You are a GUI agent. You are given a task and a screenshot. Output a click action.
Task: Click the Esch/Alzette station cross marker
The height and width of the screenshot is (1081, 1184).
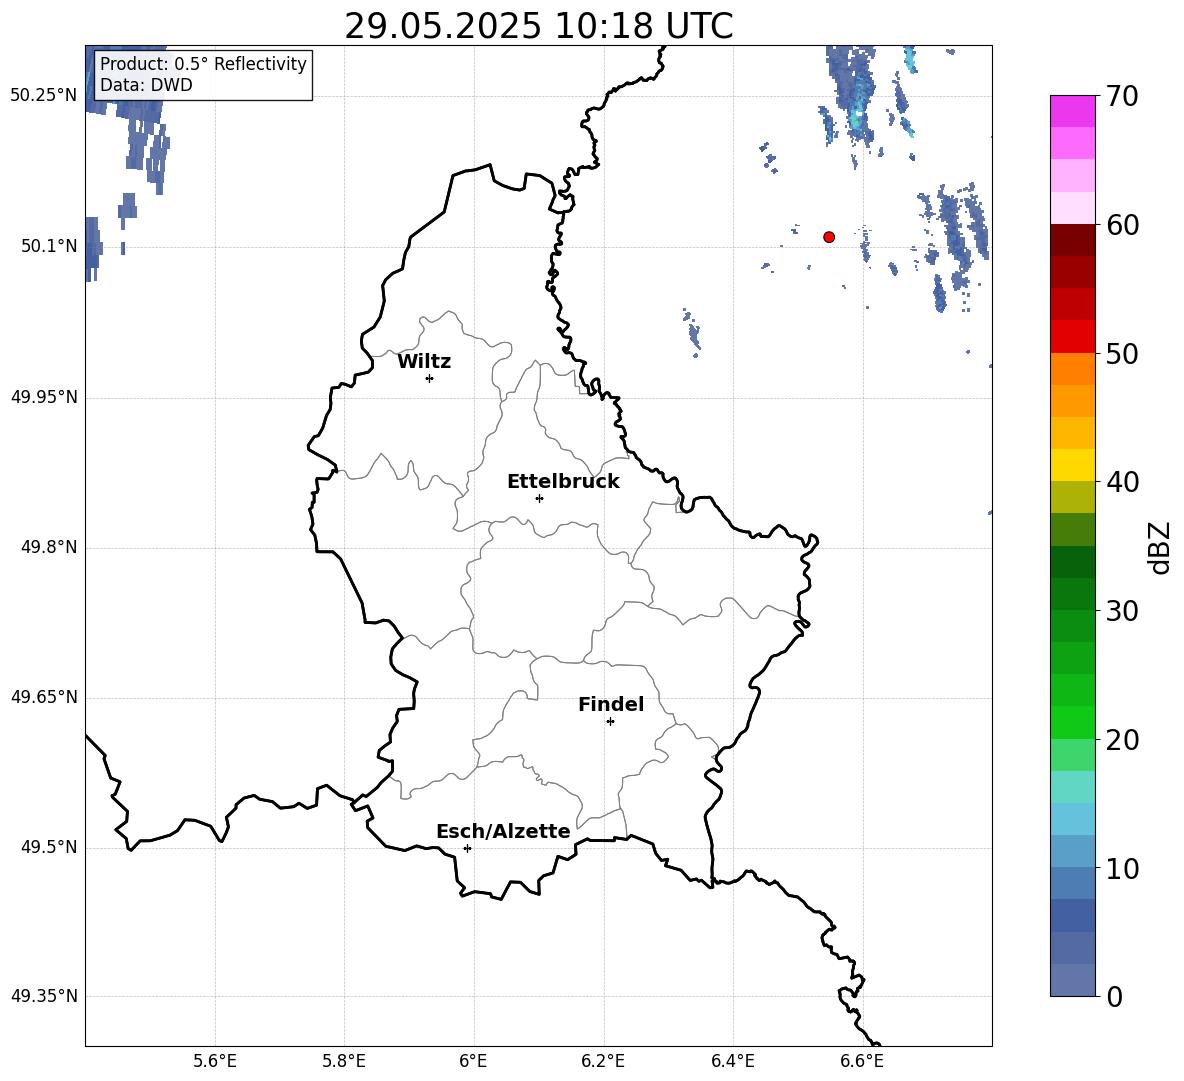[467, 848]
